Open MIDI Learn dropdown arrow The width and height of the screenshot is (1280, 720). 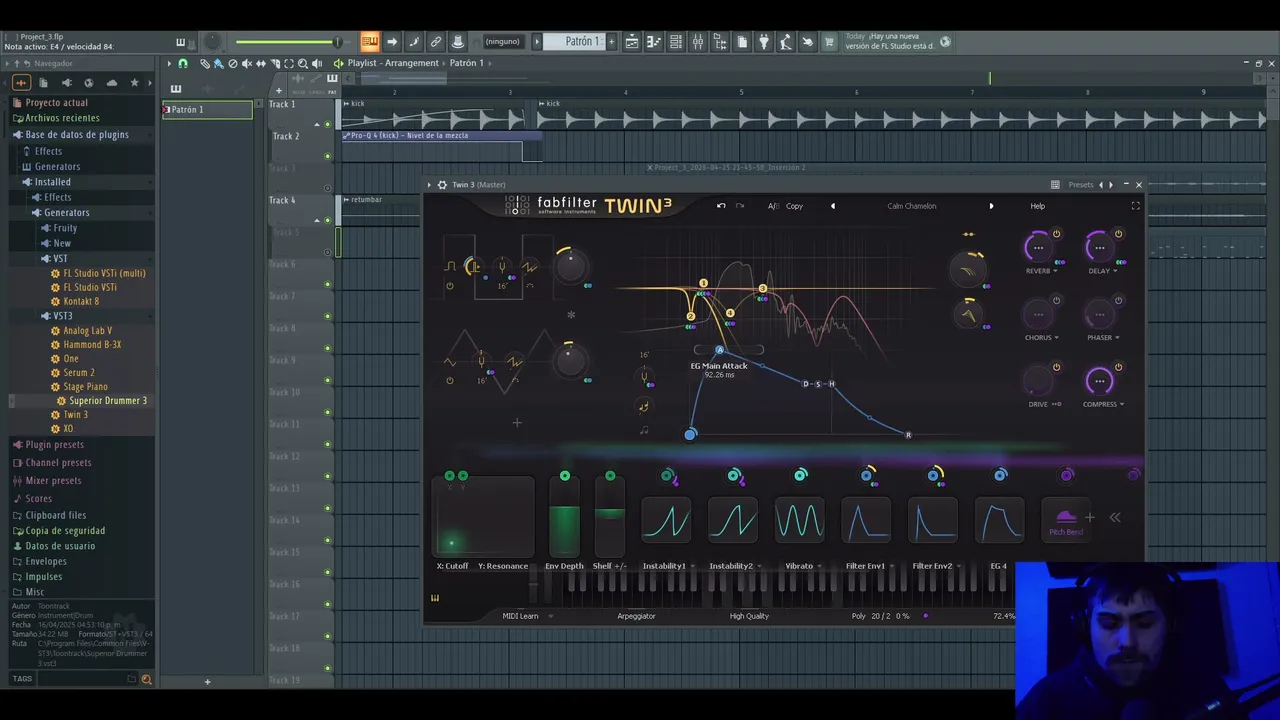(x=550, y=616)
